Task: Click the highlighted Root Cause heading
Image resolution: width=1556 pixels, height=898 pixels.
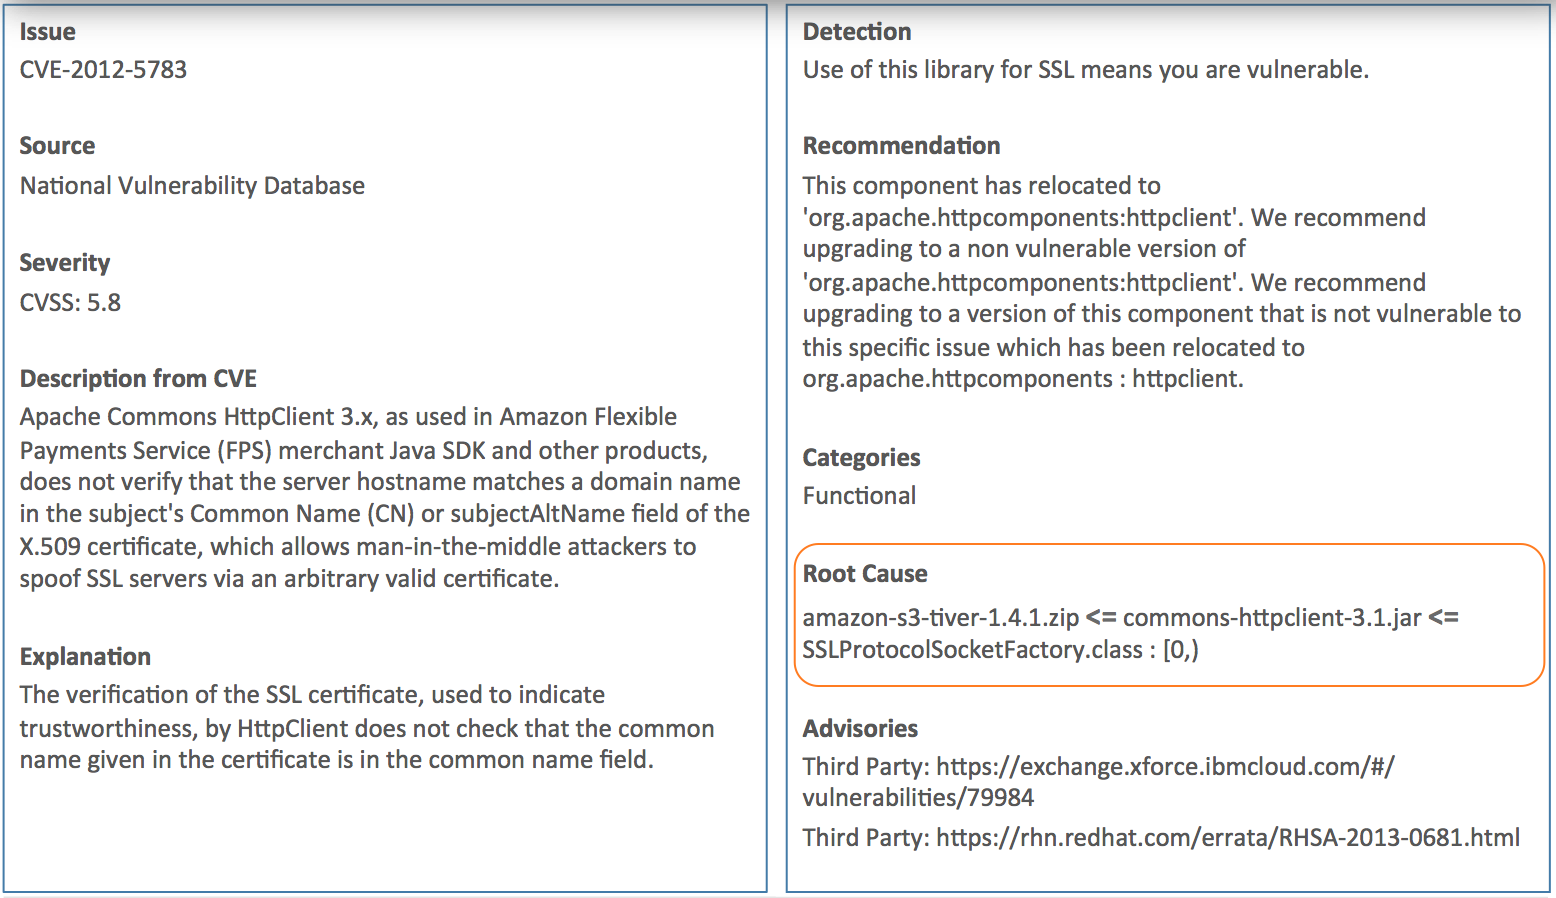Action: click(865, 574)
